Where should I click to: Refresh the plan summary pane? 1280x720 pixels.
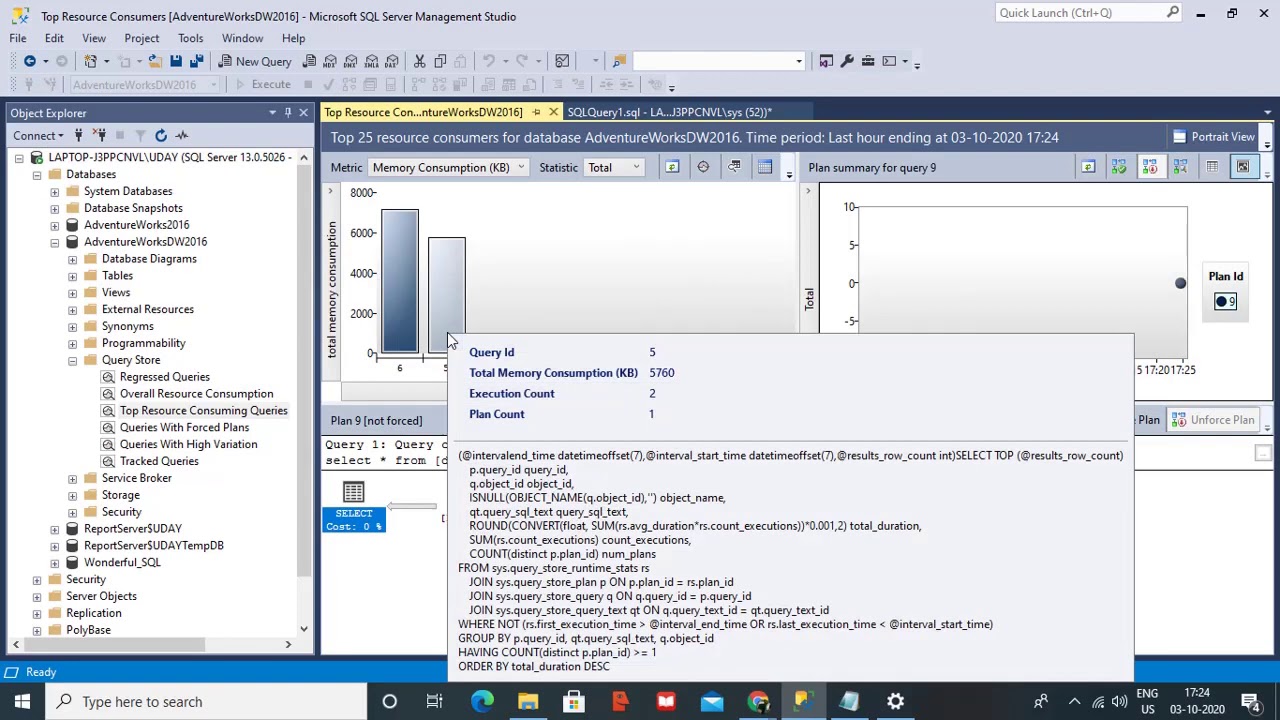pos(1088,167)
